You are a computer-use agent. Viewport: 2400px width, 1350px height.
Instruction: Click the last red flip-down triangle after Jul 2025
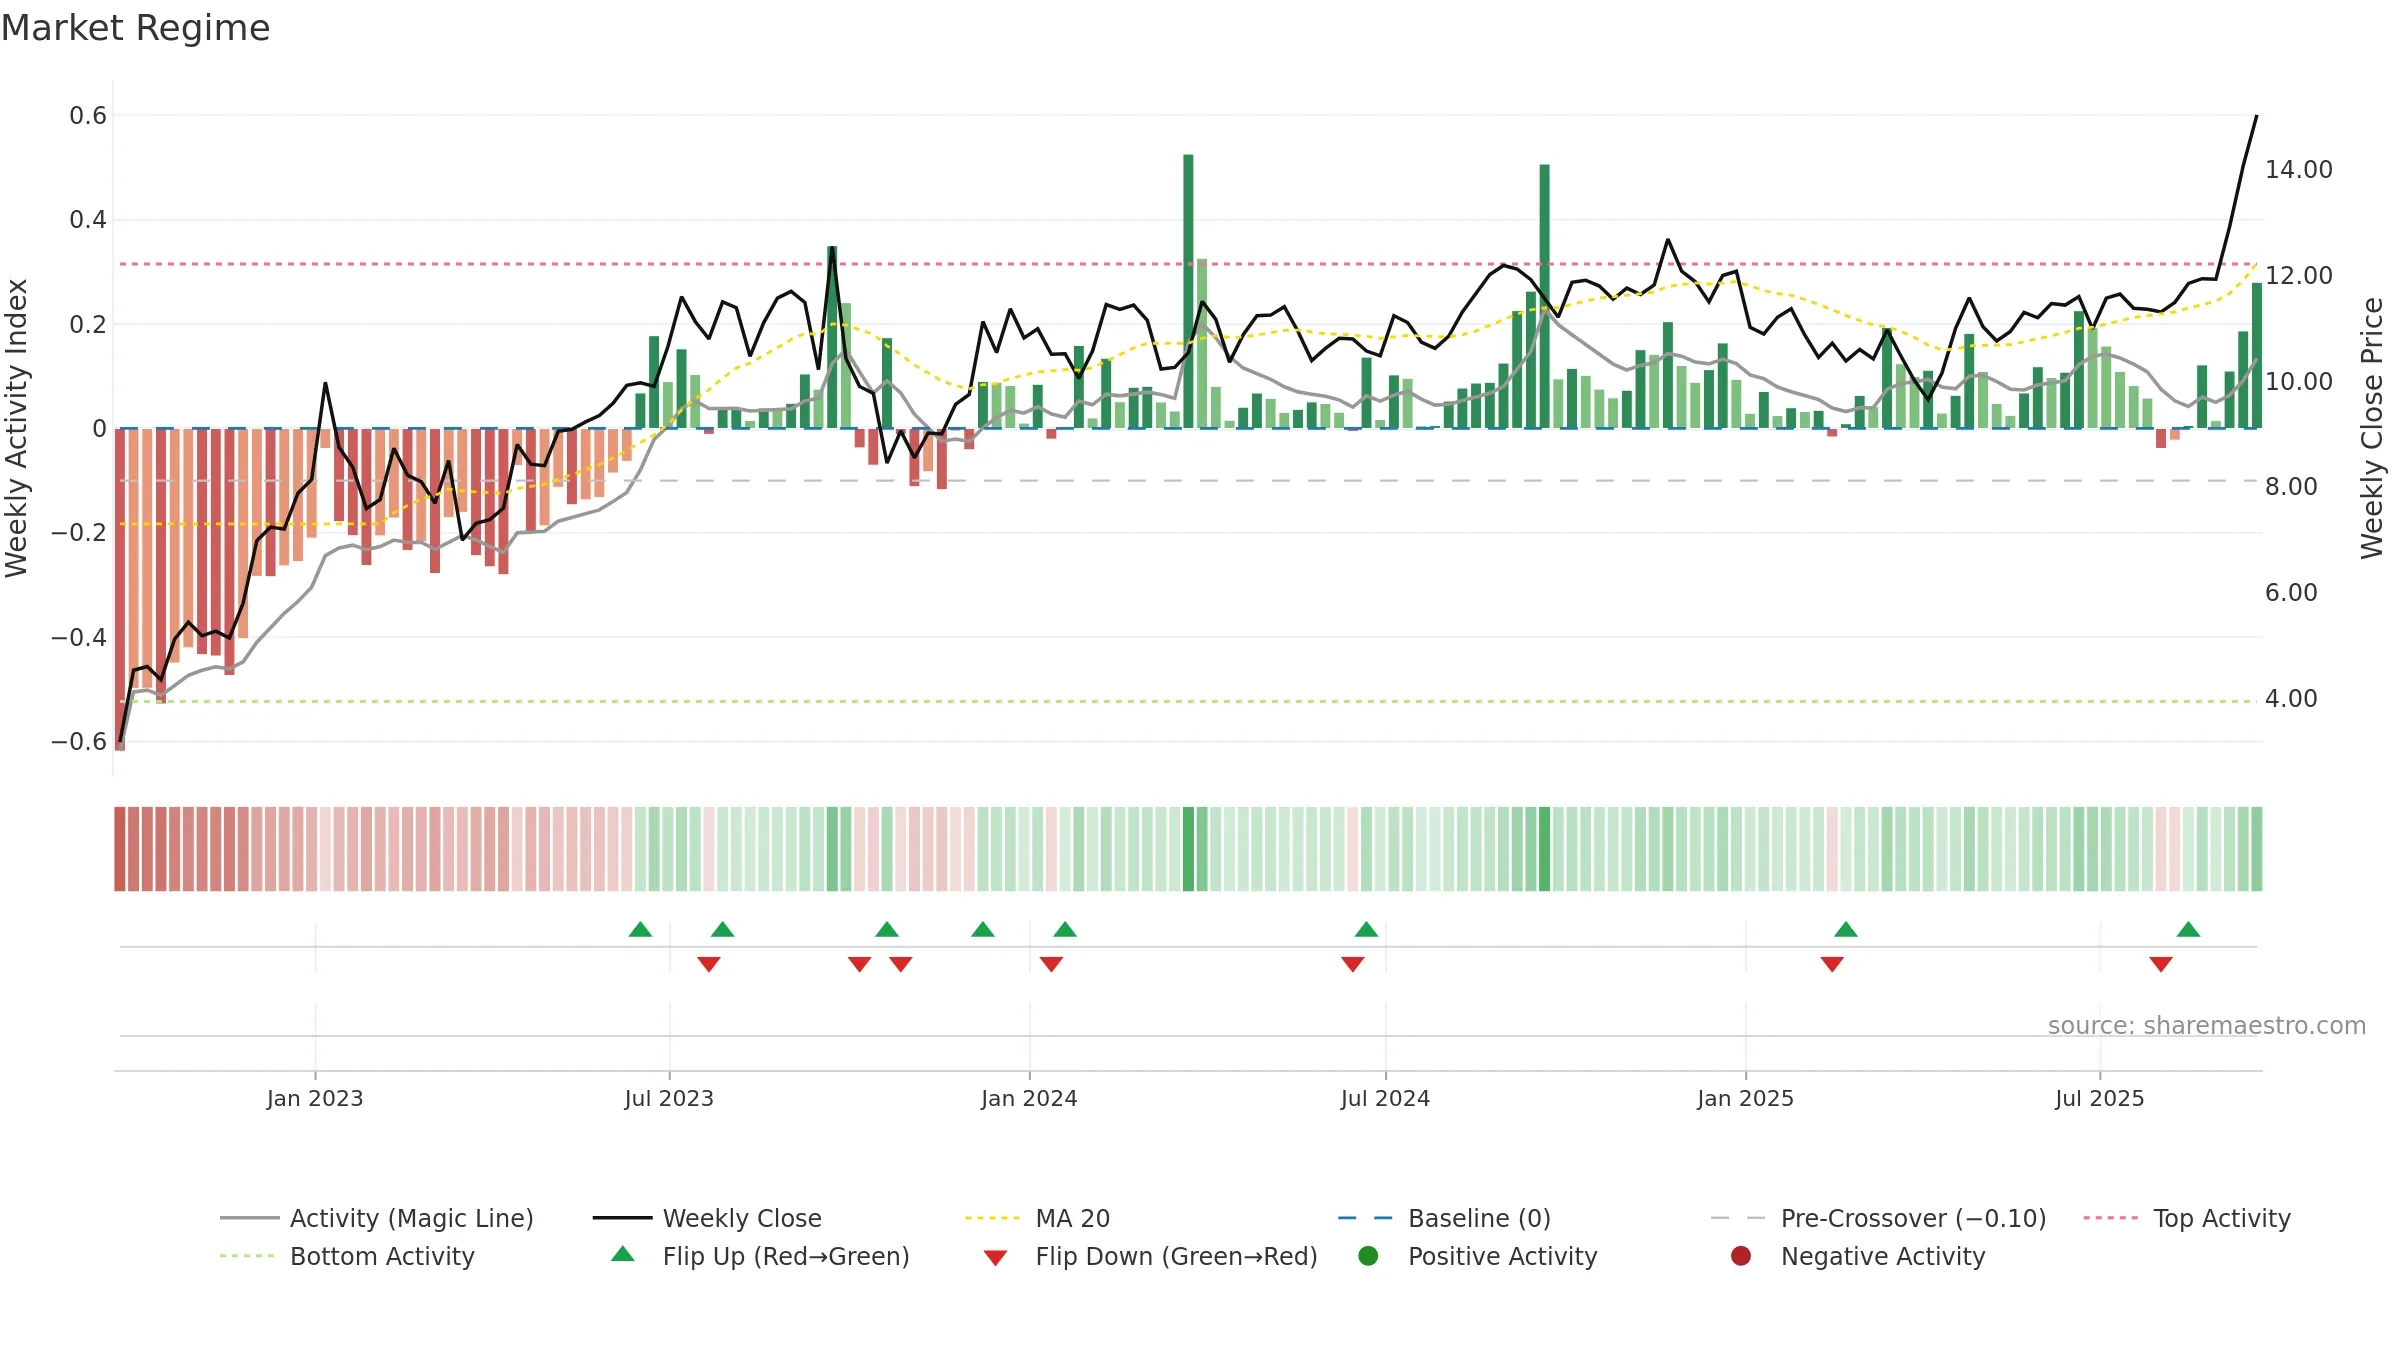2161,964
